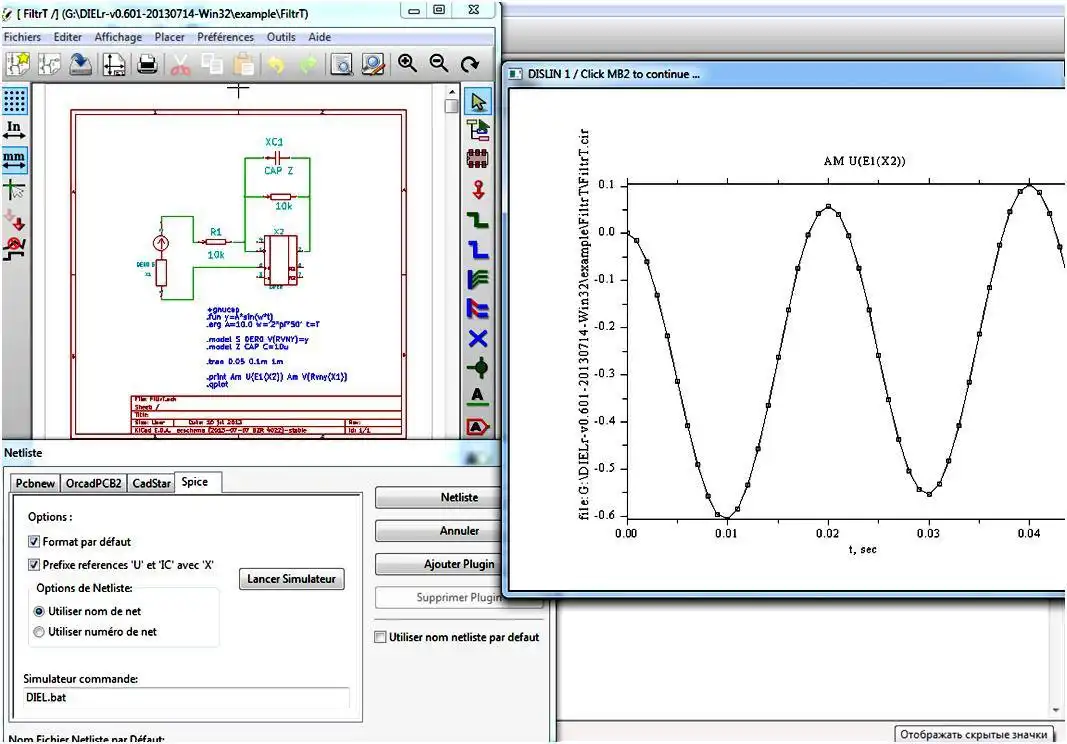Image resolution: width=1067 pixels, height=744 pixels.
Task: Click the Print schematic icon
Action: pyautogui.click(x=148, y=64)
